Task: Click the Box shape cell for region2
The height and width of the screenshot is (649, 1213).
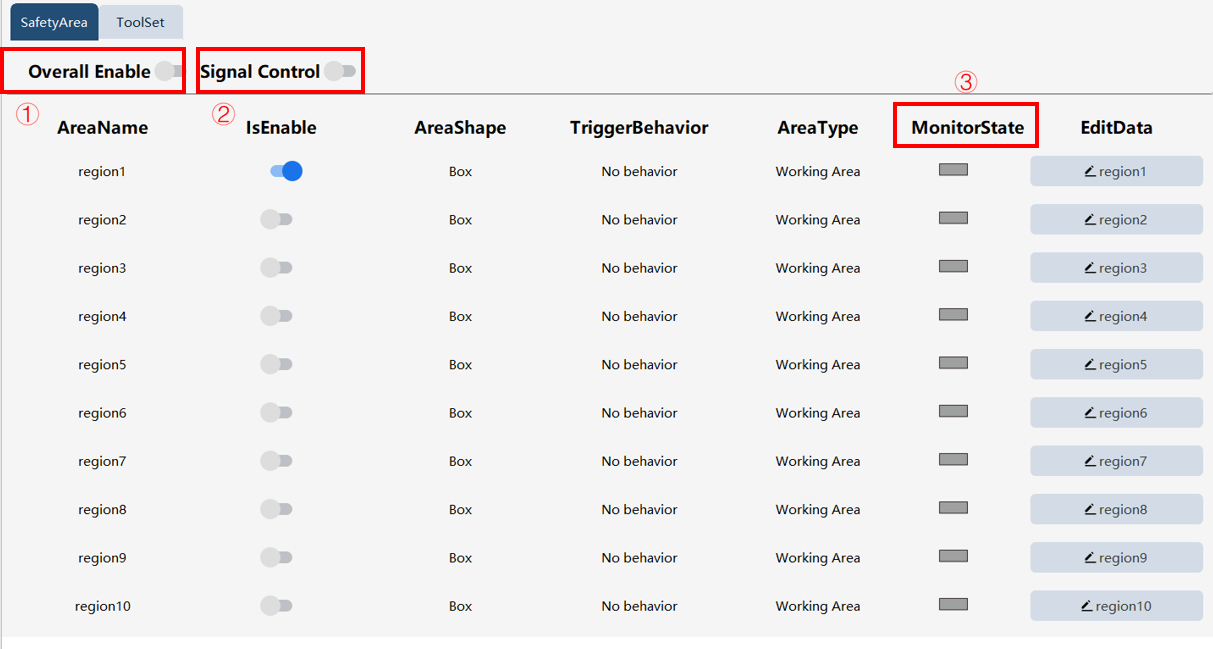Action: coord(460,219)
